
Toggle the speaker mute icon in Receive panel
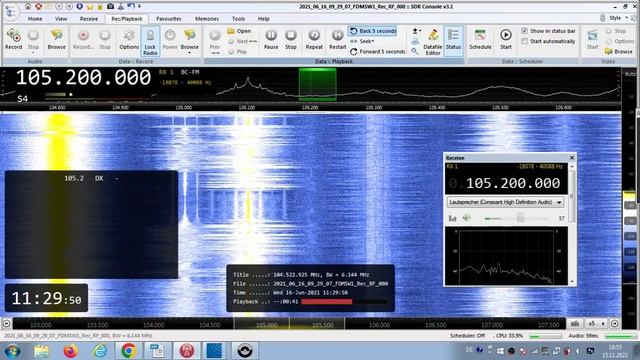pos(466,218)
